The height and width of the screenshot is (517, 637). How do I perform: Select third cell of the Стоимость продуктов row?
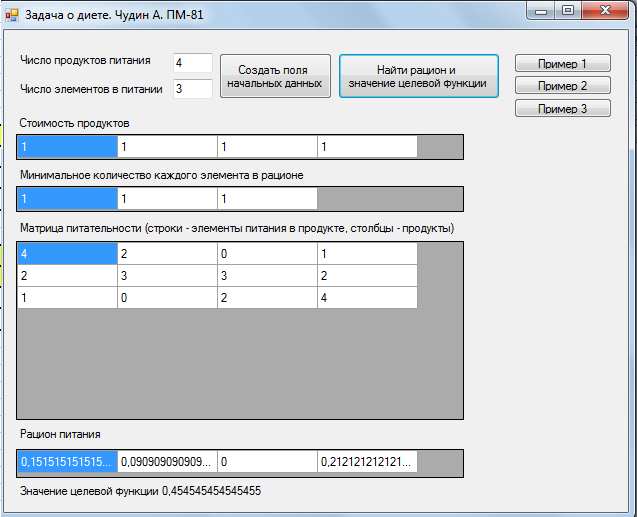267,147
